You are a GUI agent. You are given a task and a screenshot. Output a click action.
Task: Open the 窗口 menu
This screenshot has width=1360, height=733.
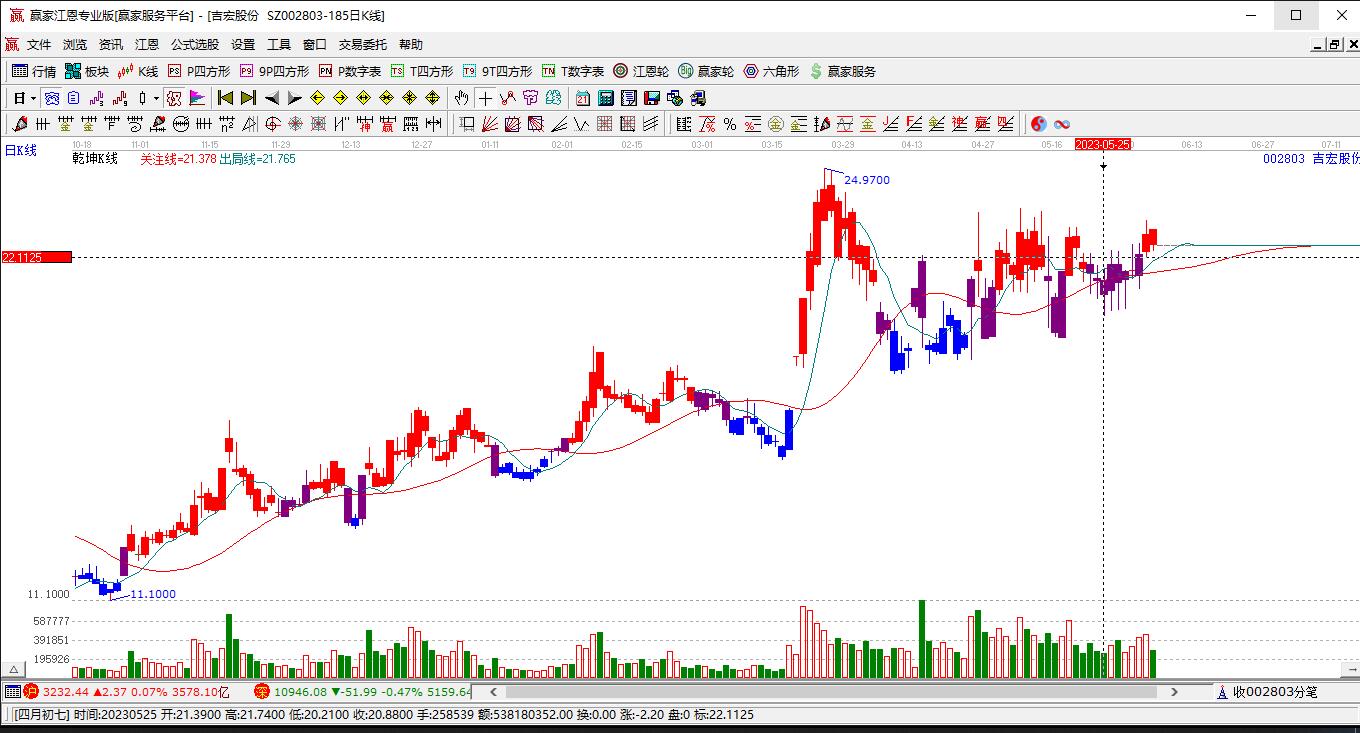pyautogui.click(x=315, y=45)
